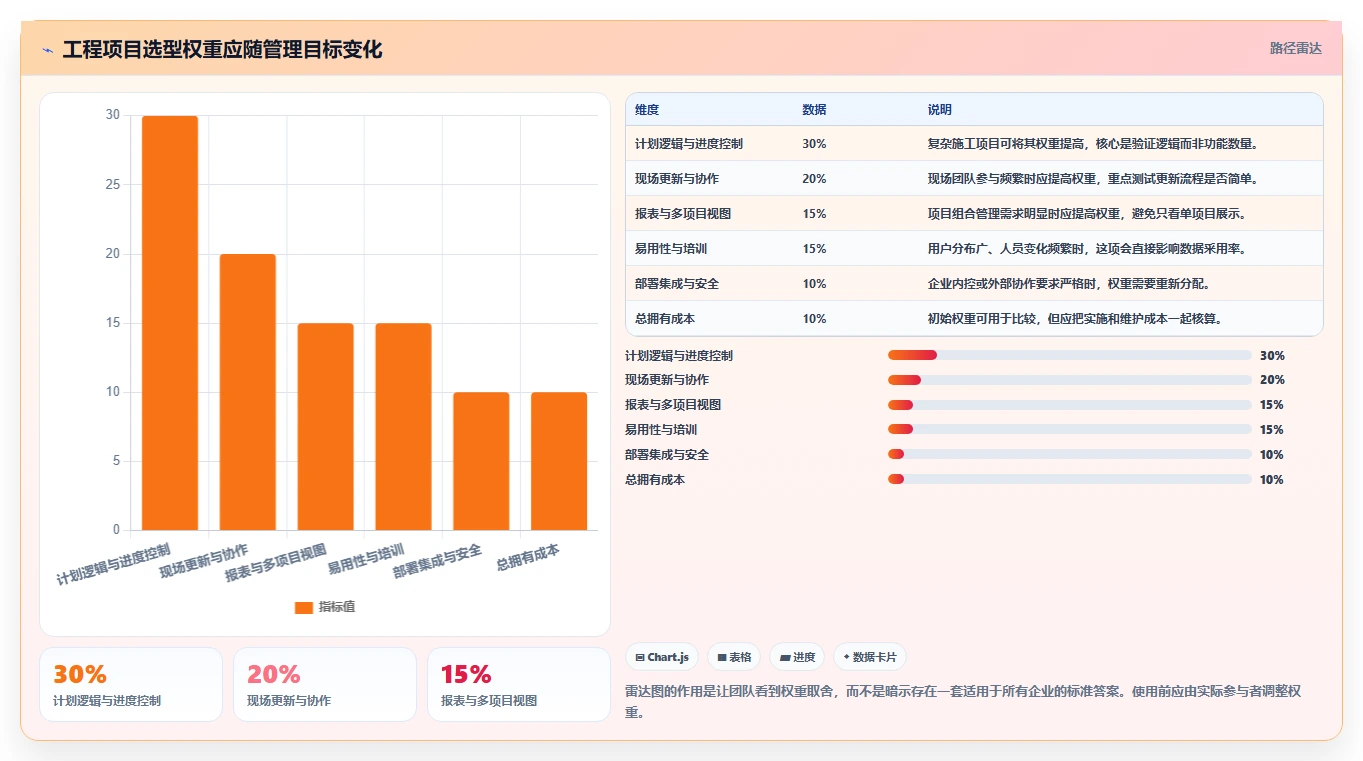Click the 部署集成与安全 progress bar

[1070, 455]
